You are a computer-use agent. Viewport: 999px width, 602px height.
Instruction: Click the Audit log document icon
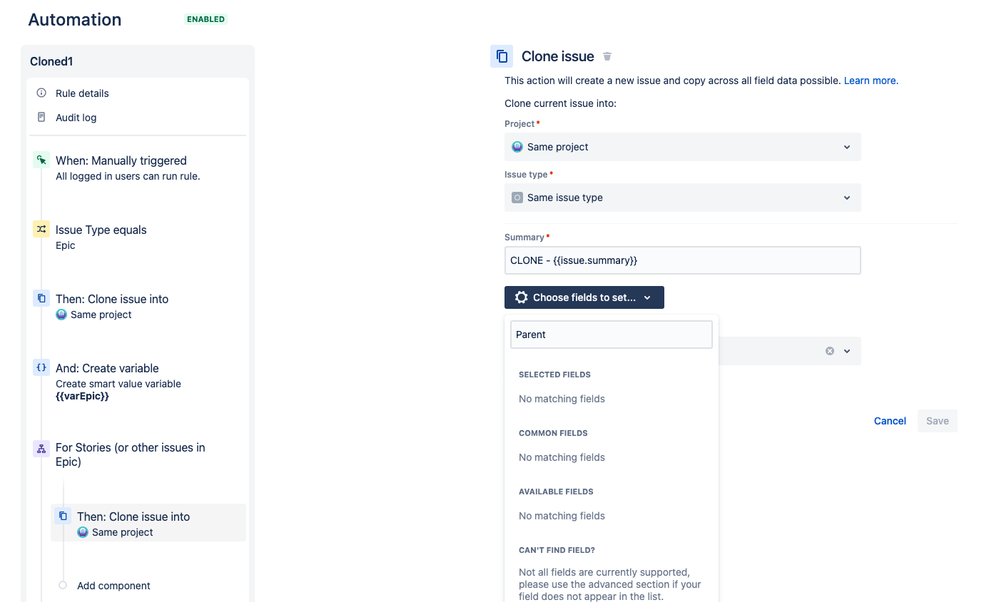tap(41, 117)
